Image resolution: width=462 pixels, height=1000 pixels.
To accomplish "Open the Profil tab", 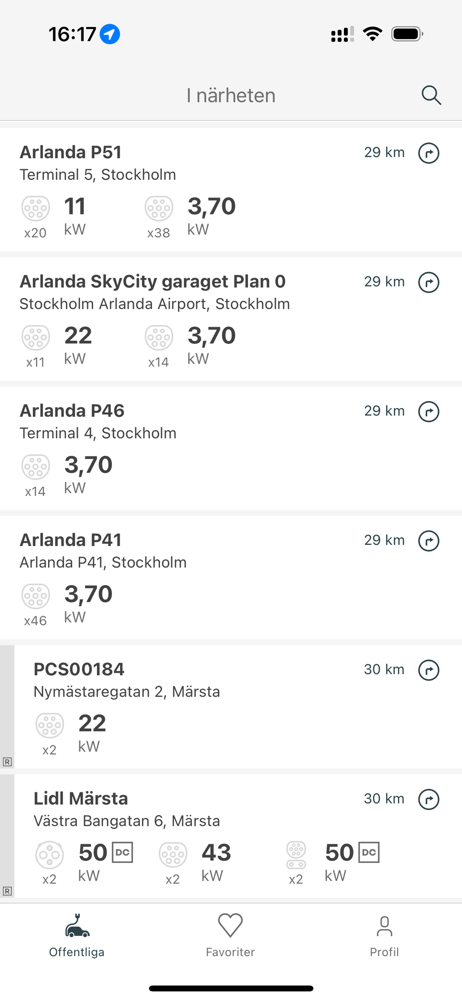I will pyautogui.click(x=384, y=935).
